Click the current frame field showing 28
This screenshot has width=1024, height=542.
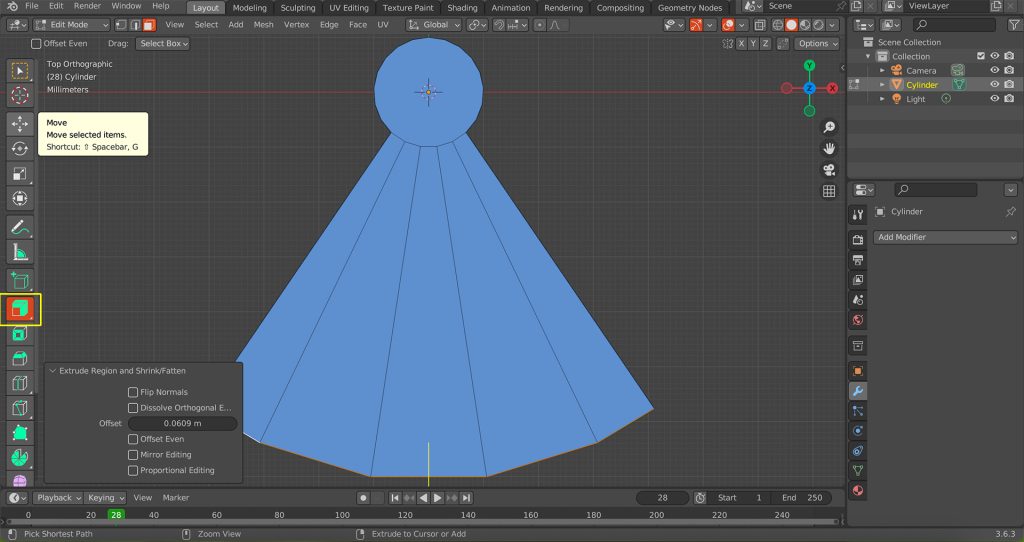[662, 498]
